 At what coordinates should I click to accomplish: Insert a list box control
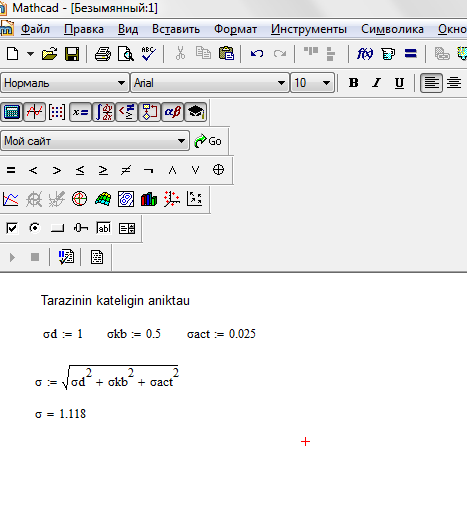(x=127, y=228)
